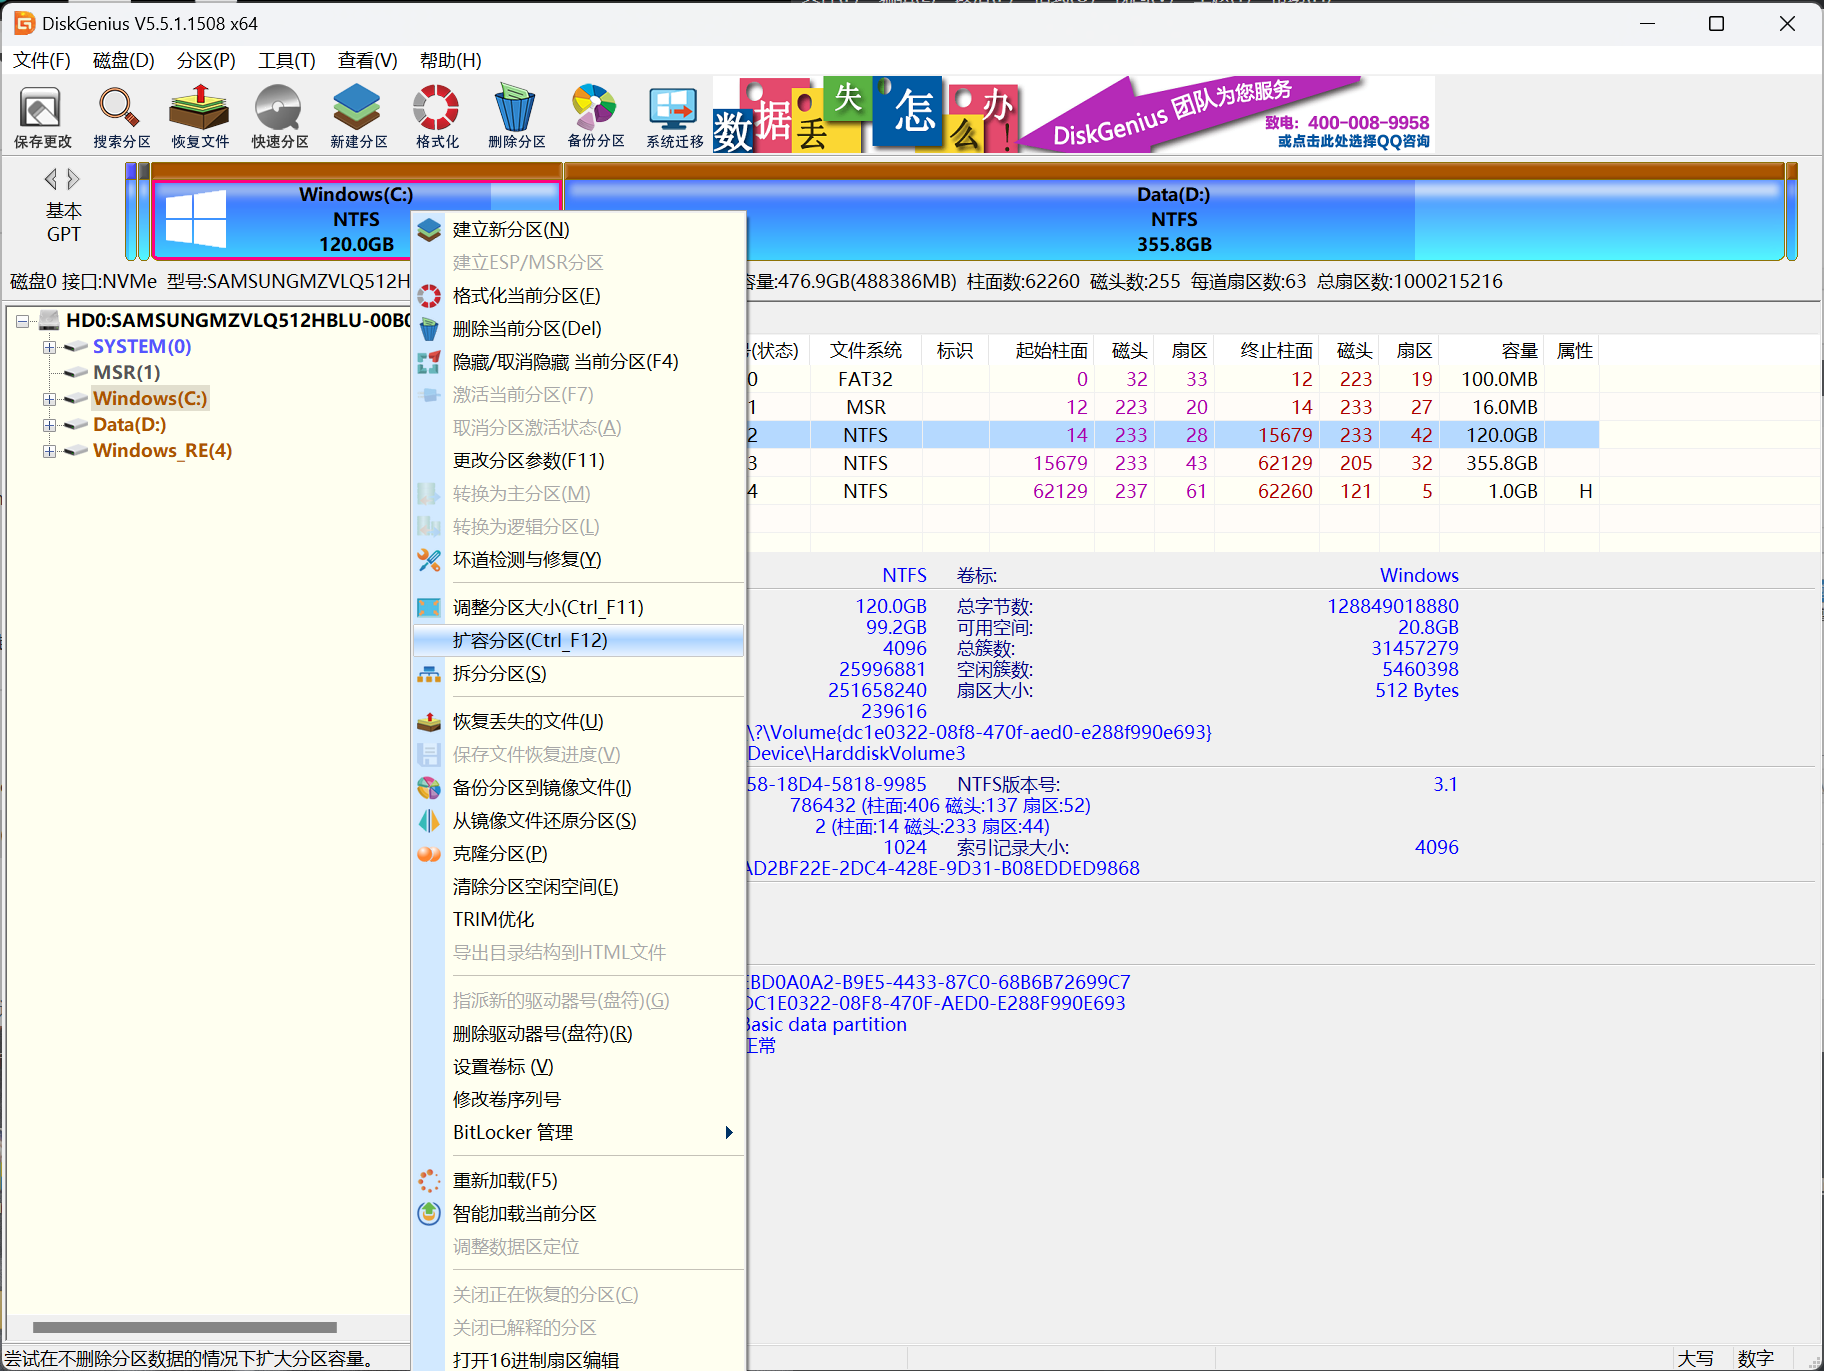Image resolution: width=1824 pixels, height=1371 pixels.
Task: Select the FAT32 partition table row
Action: [1173, 380]
